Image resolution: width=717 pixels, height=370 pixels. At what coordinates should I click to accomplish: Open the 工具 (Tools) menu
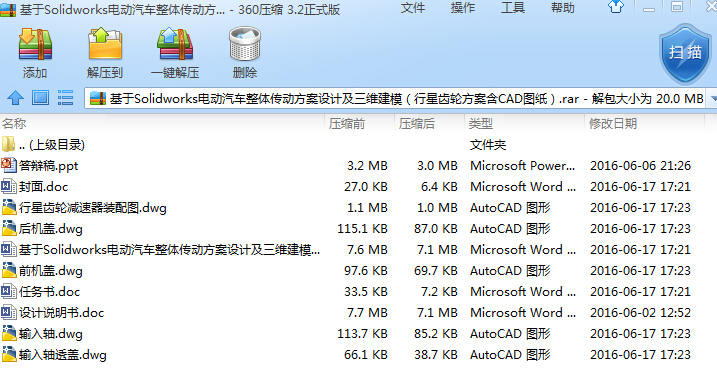513,8
